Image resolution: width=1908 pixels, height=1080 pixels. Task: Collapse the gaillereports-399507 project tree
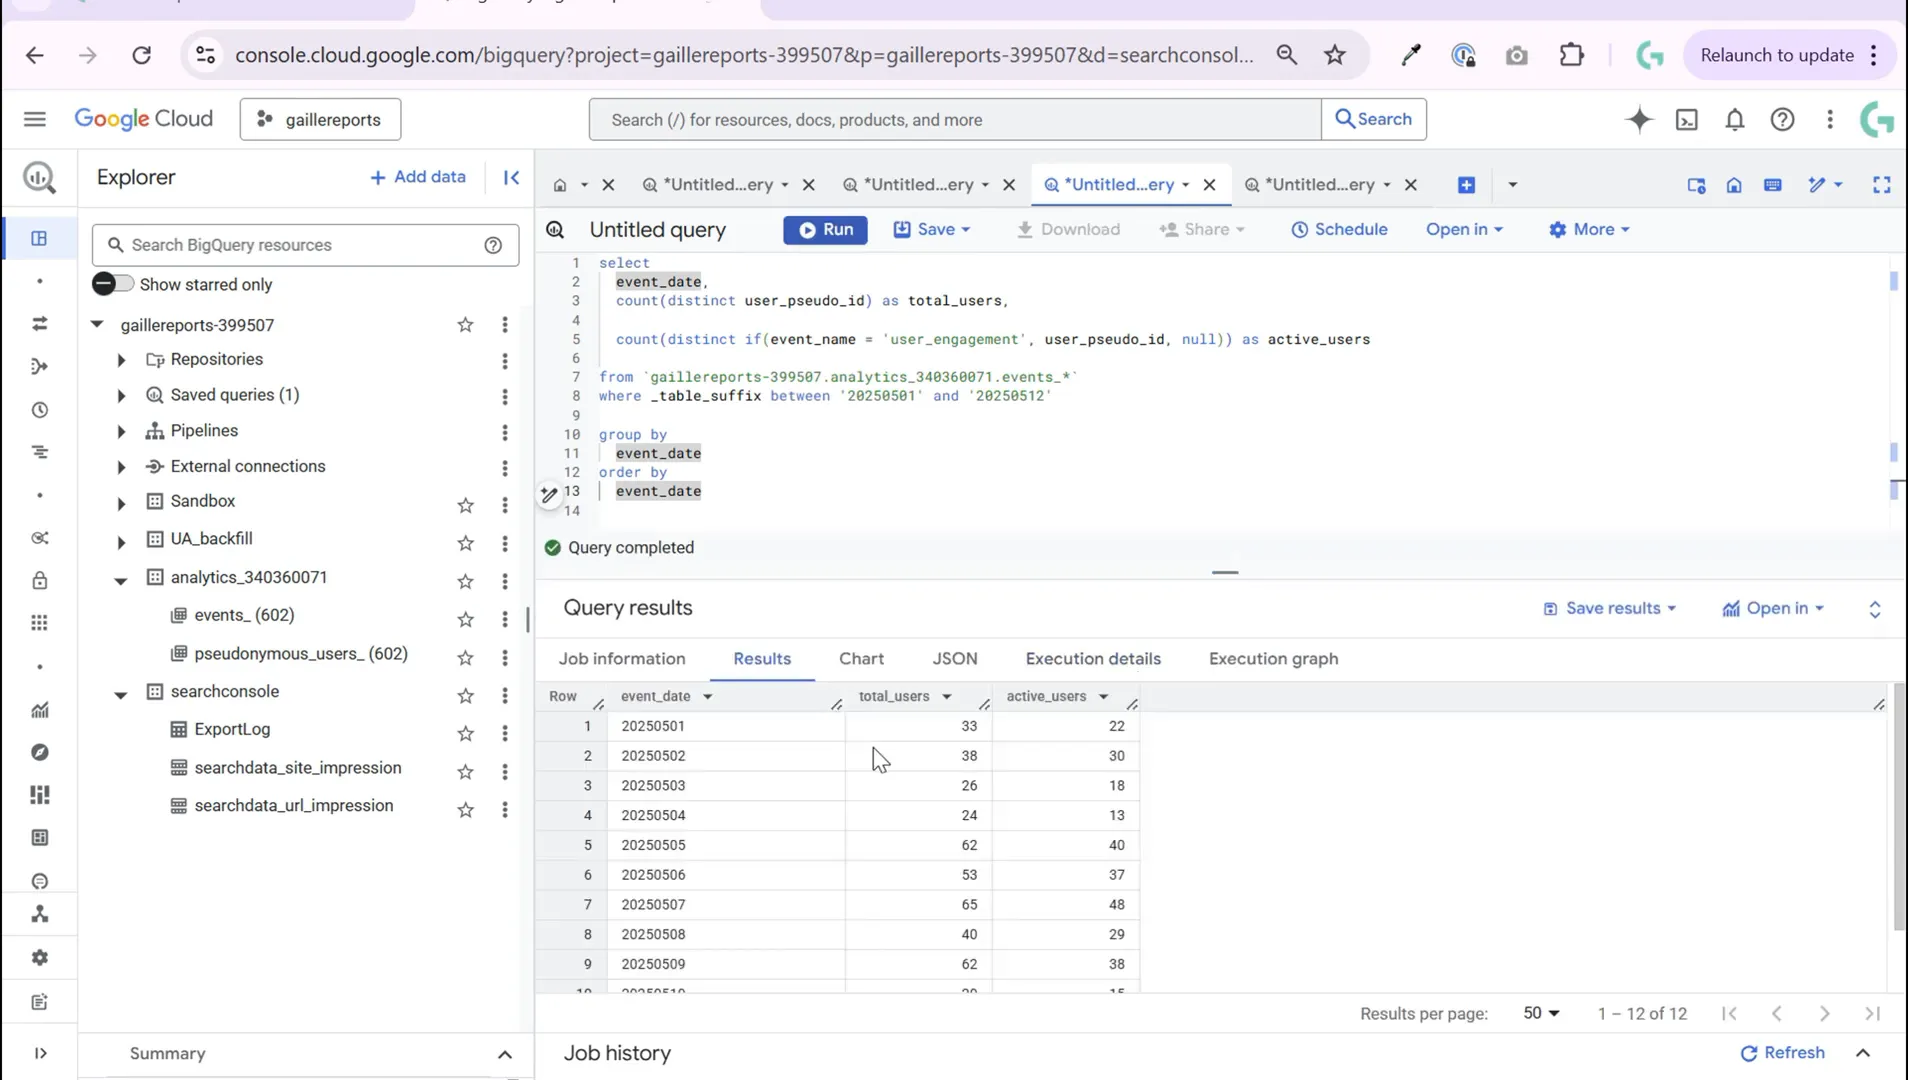[x=97, y=324]
